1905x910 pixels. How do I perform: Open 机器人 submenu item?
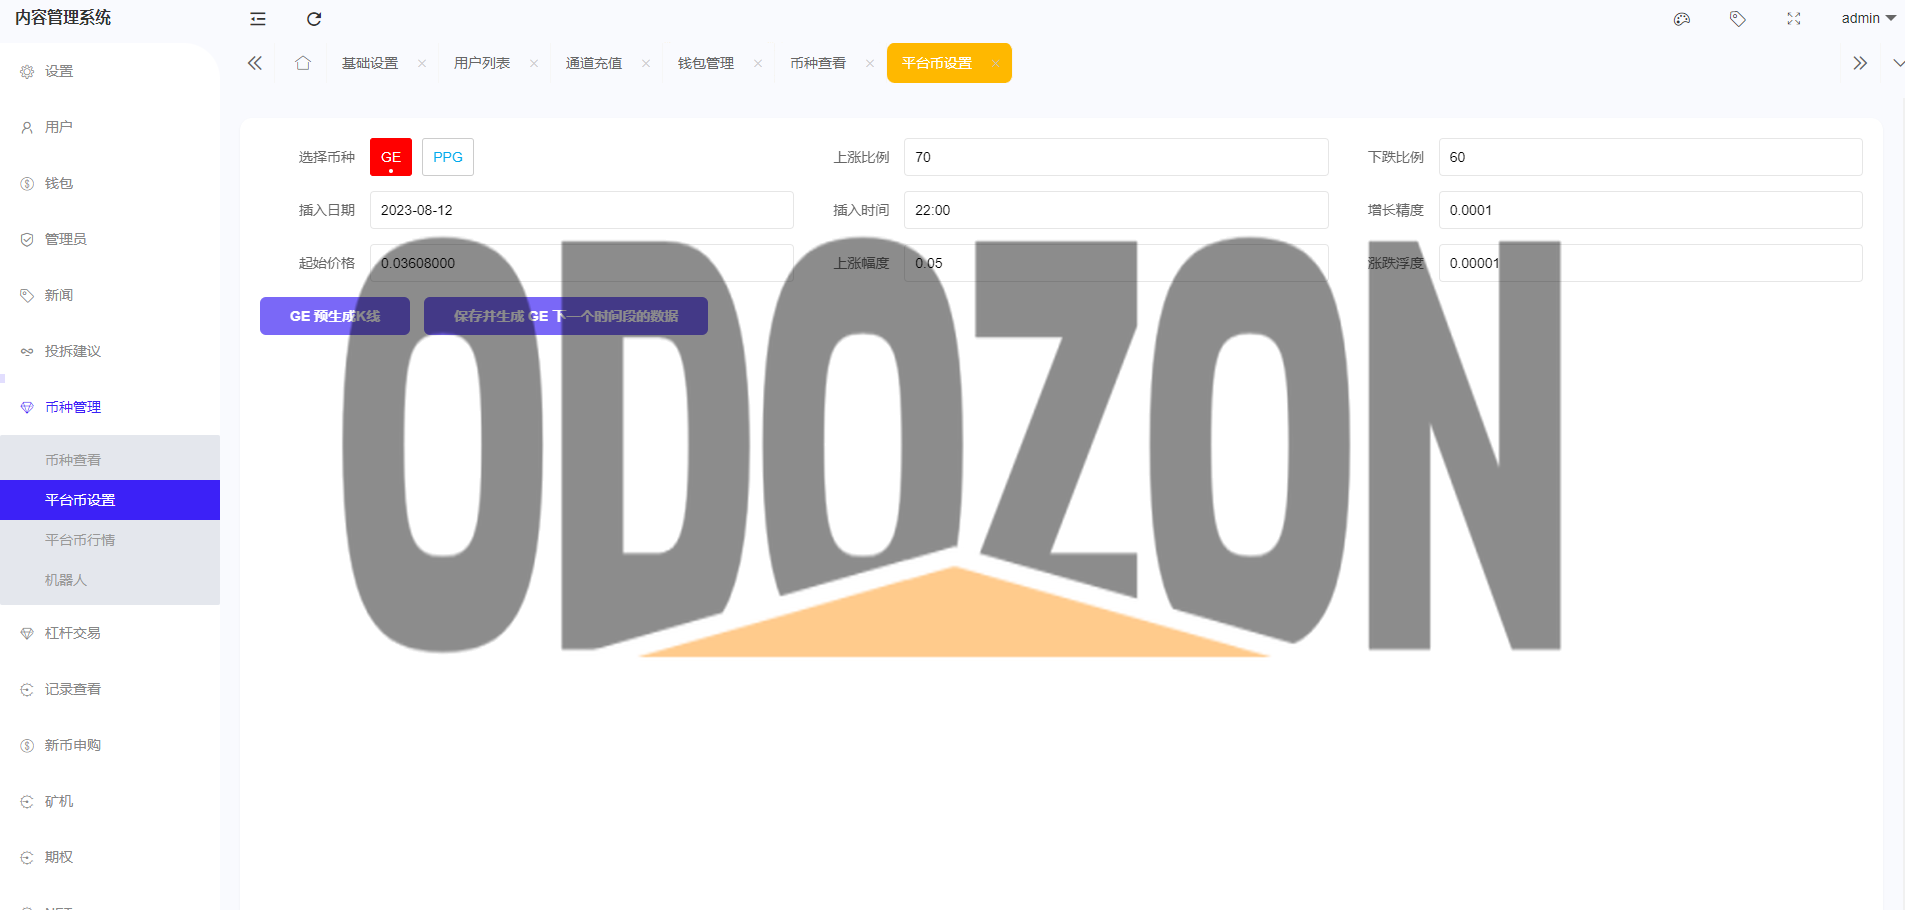(x=110, y=580)
